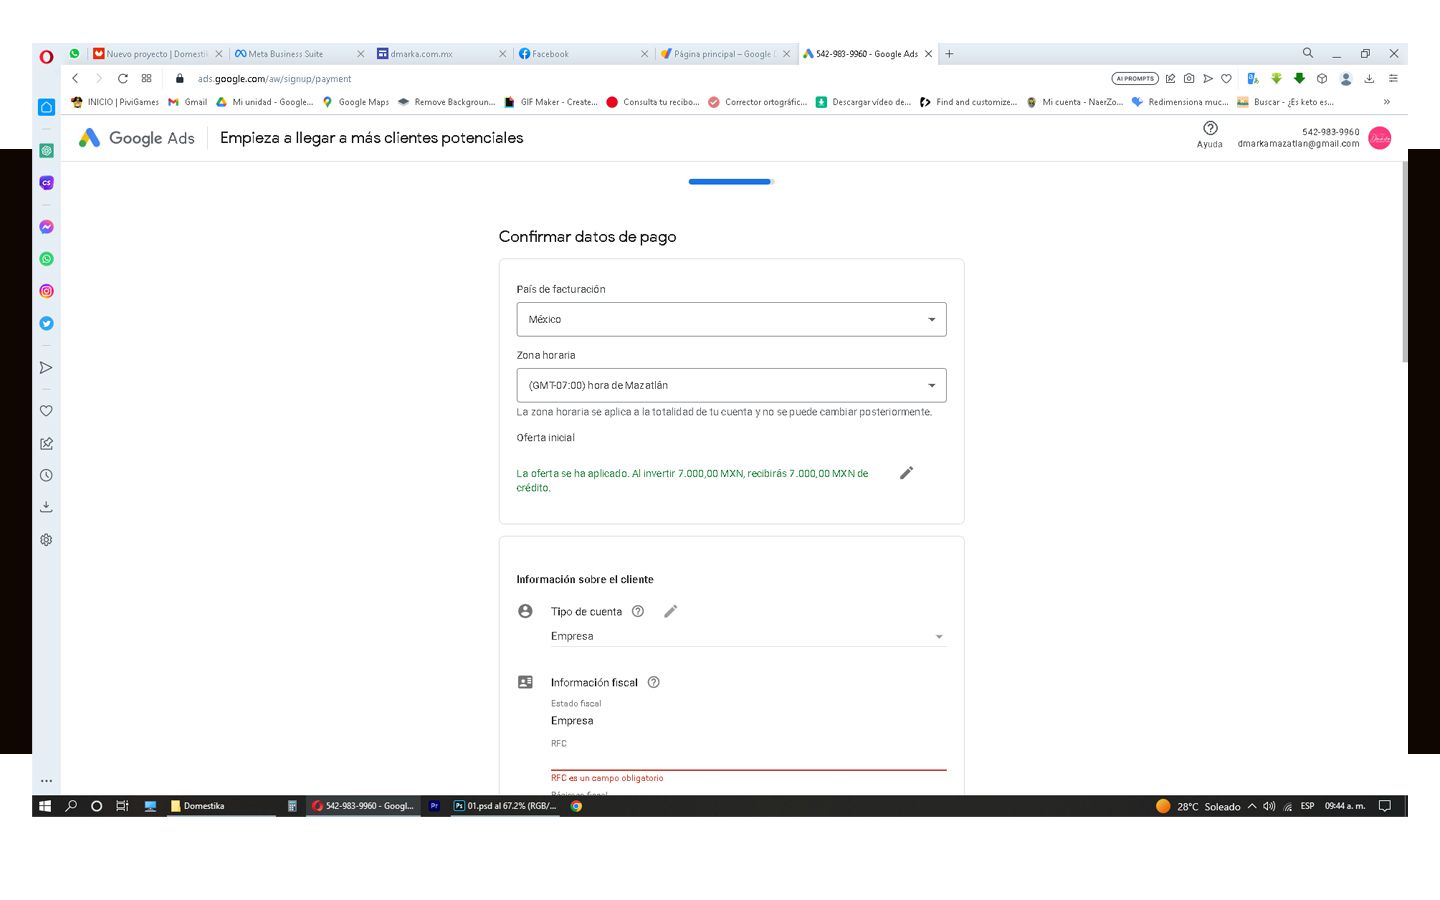Open Messenger in the Opera sidebar

click(x=46, y=227)
